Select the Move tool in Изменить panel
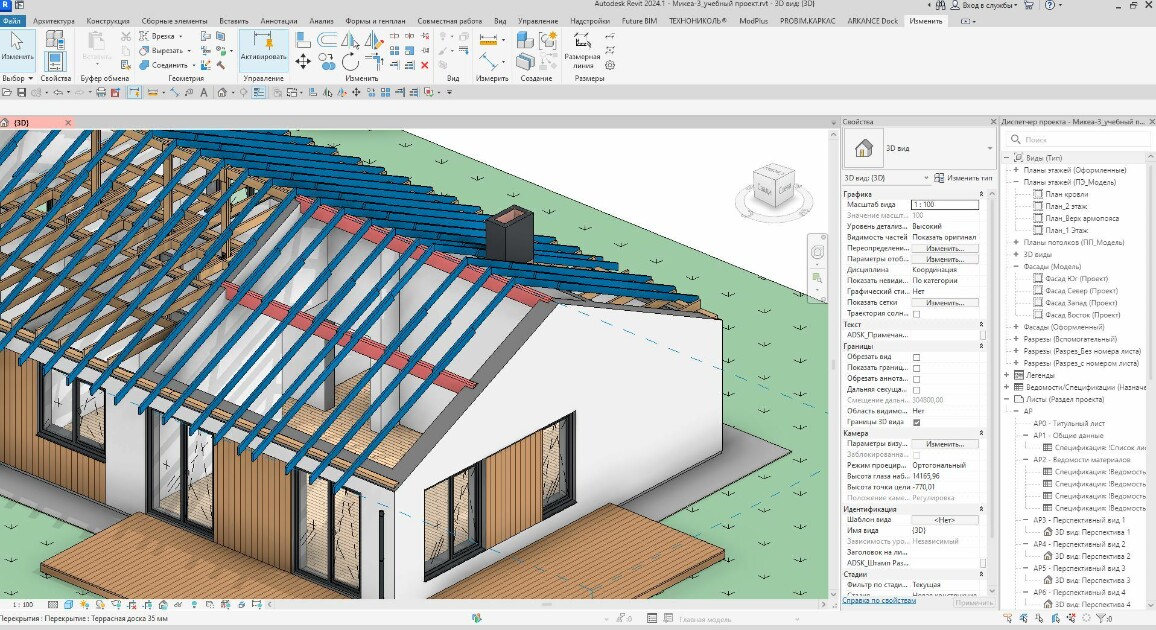The width and height of the screenshot is (1156, 630). pos(303,62)
